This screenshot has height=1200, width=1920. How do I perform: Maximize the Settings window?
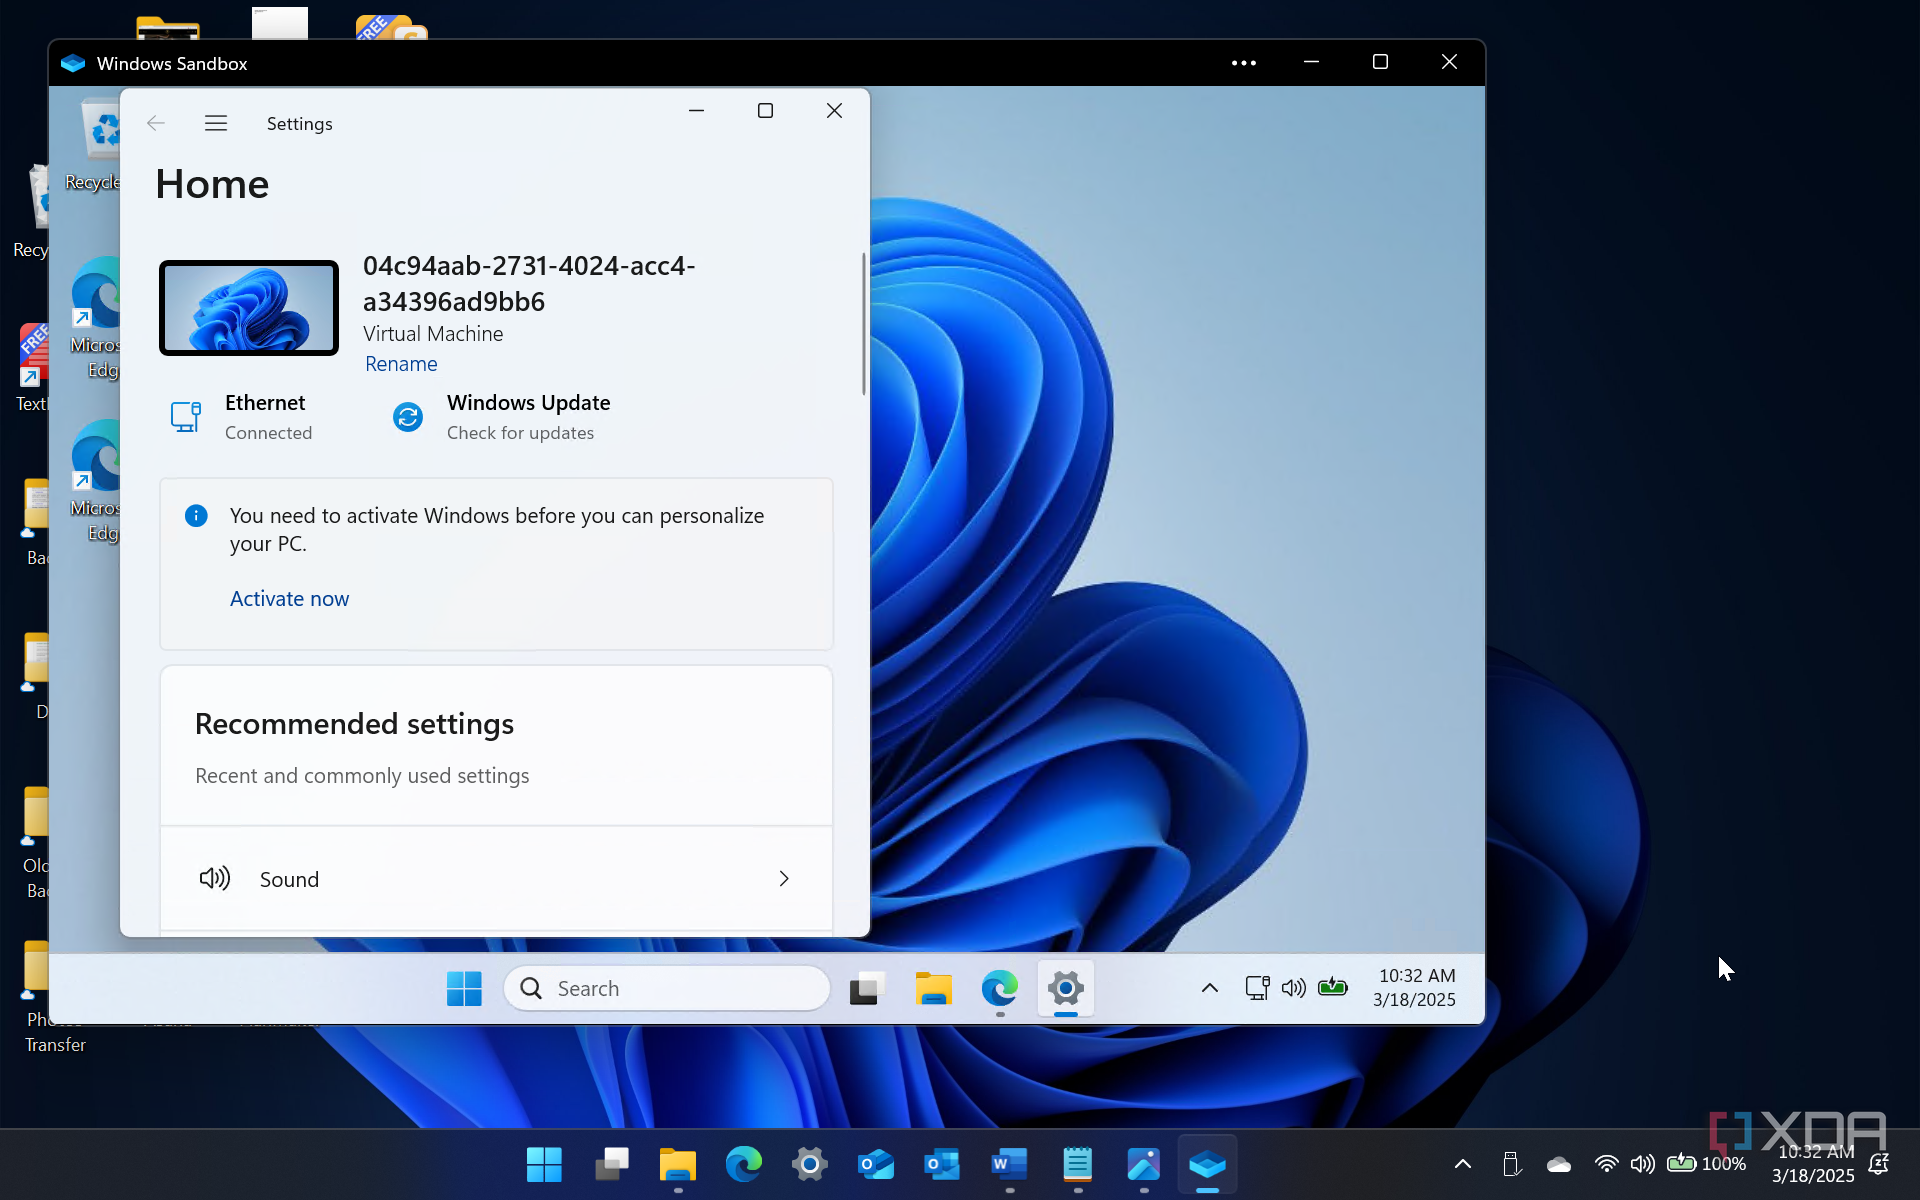point(765,111)
